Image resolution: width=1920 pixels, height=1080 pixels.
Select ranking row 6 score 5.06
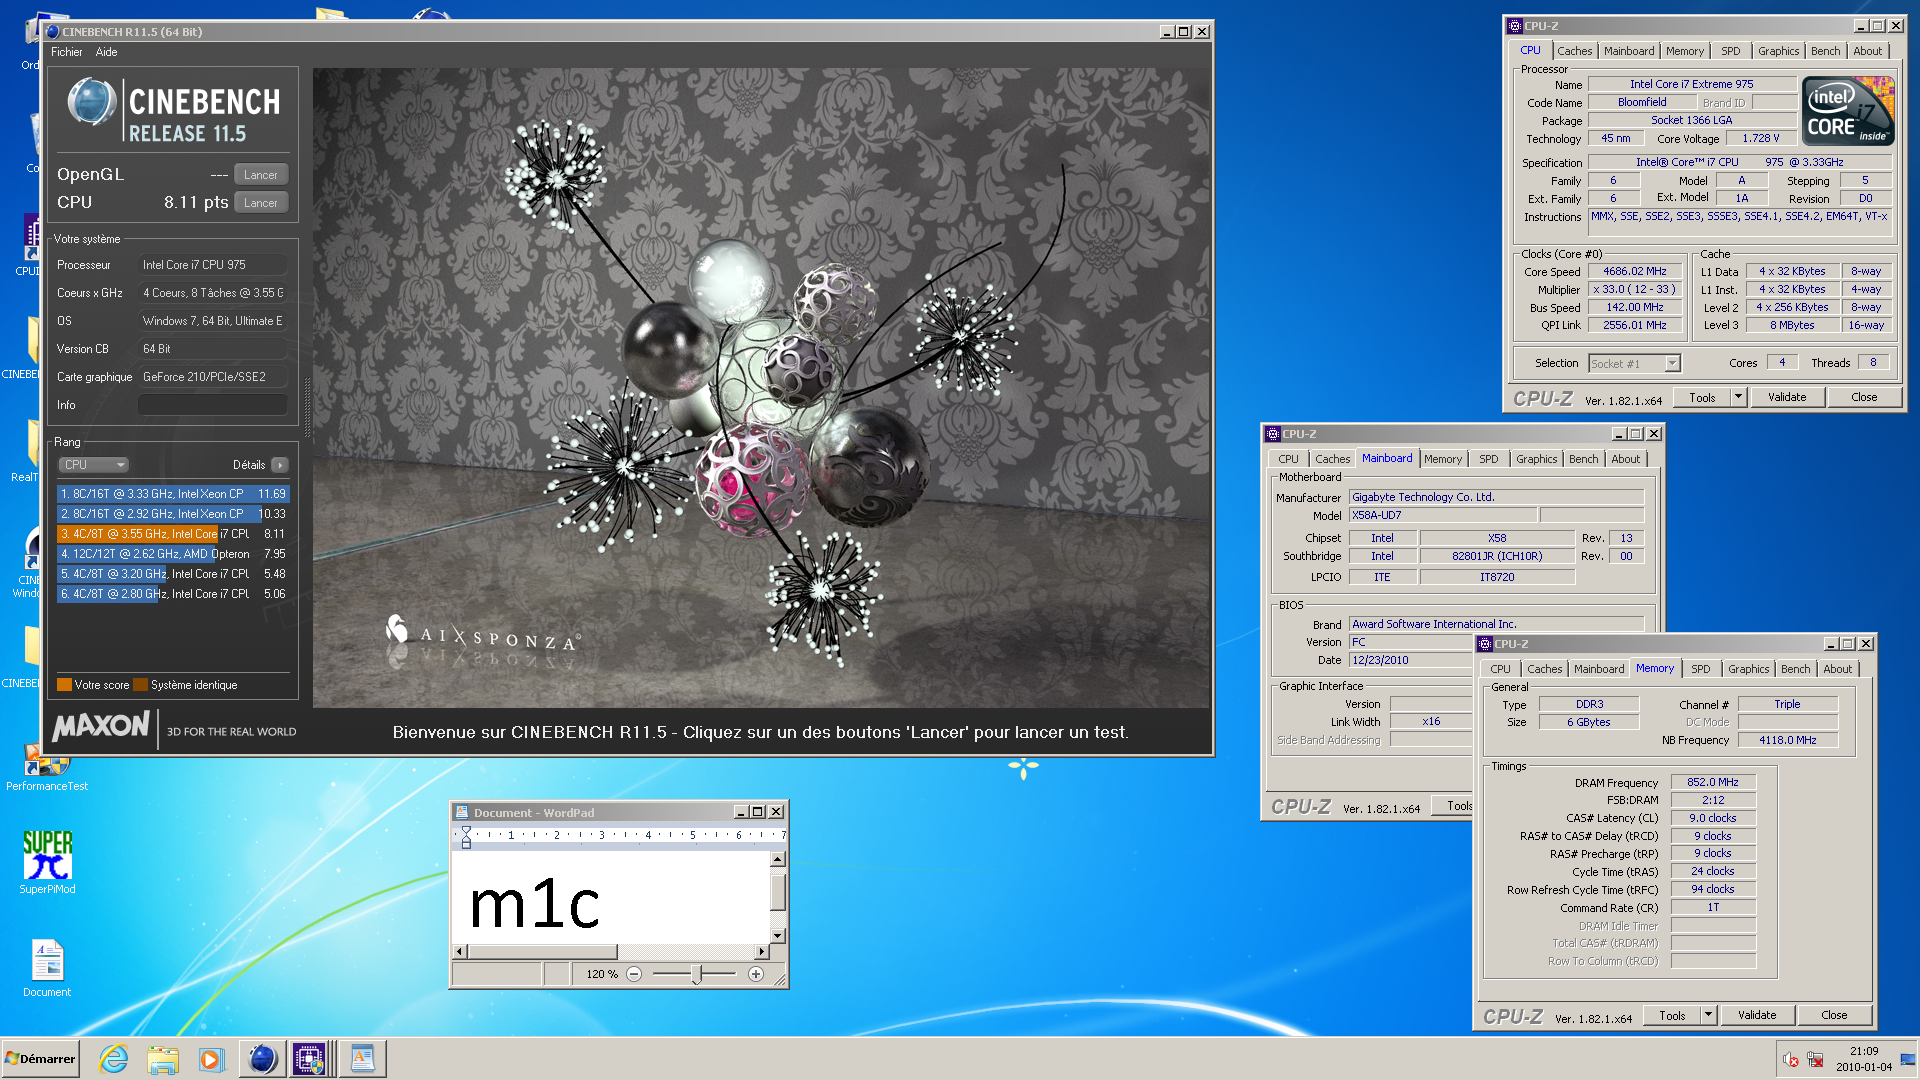click(x=173, y=594)
